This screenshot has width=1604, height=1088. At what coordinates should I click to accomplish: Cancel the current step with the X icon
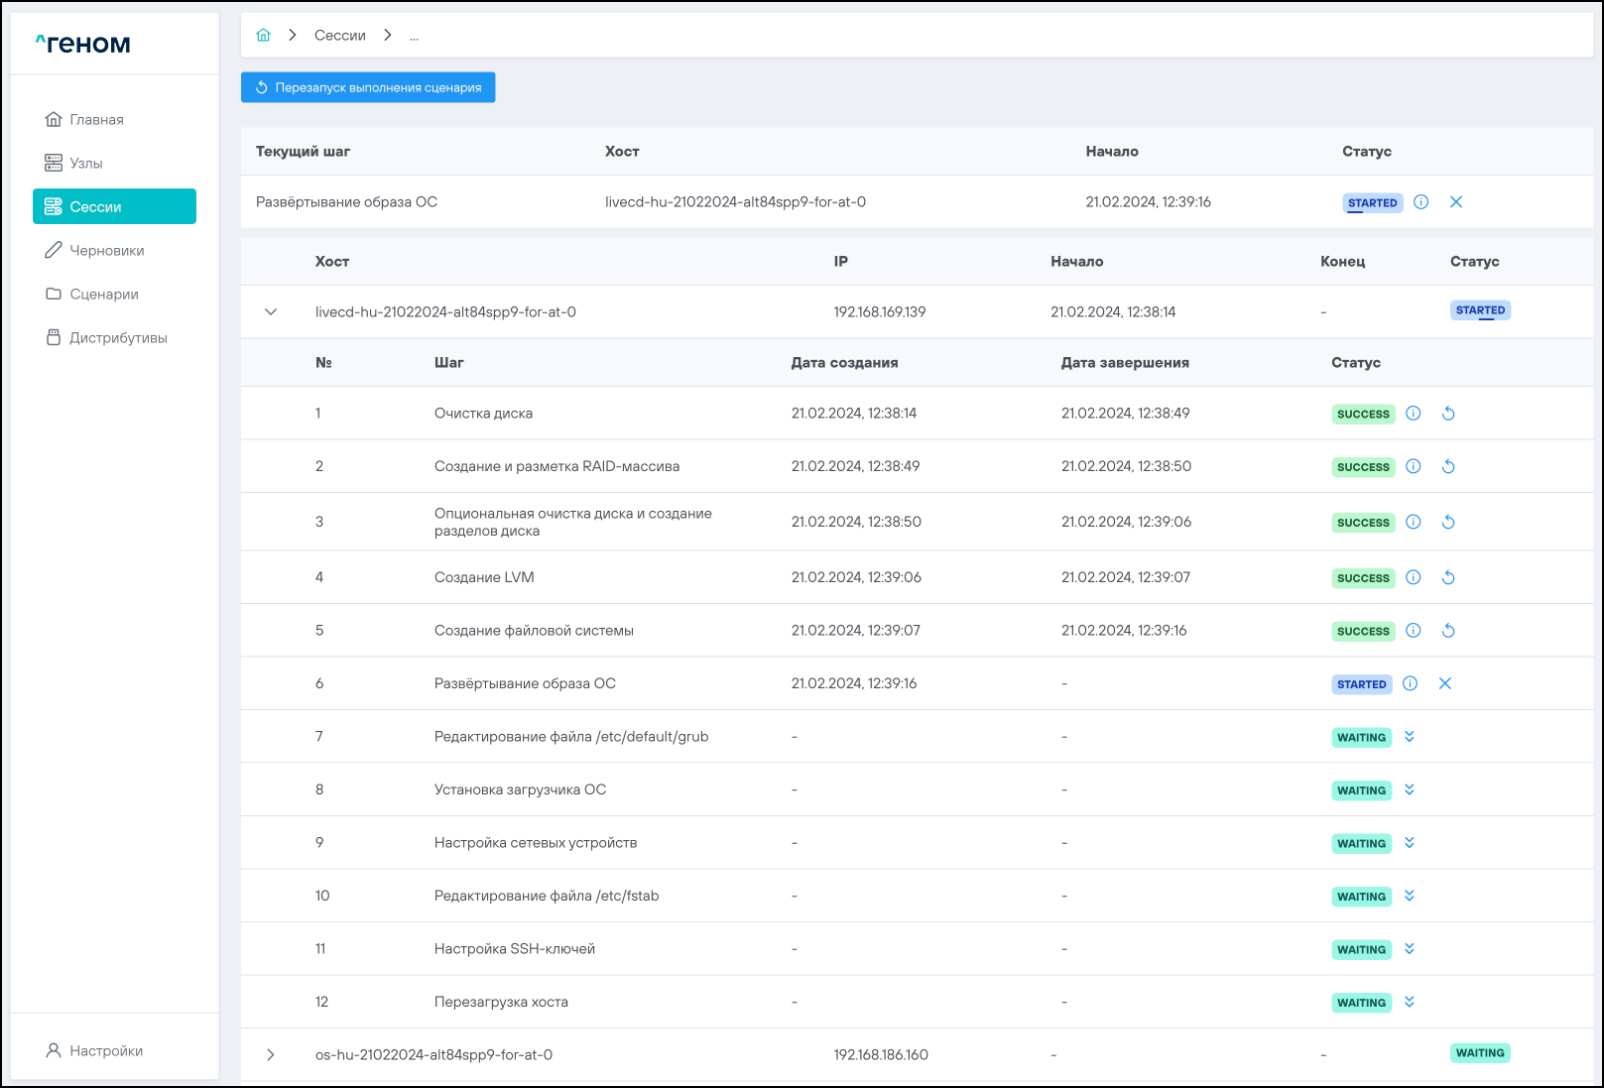1456,202
